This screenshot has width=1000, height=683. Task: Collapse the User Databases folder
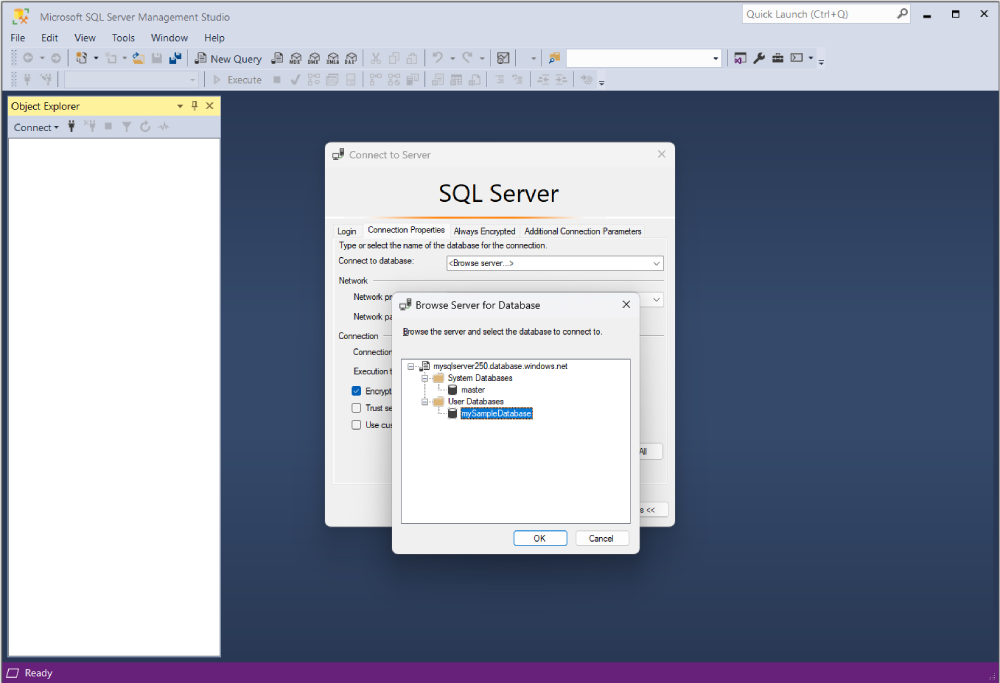point(425,402)
